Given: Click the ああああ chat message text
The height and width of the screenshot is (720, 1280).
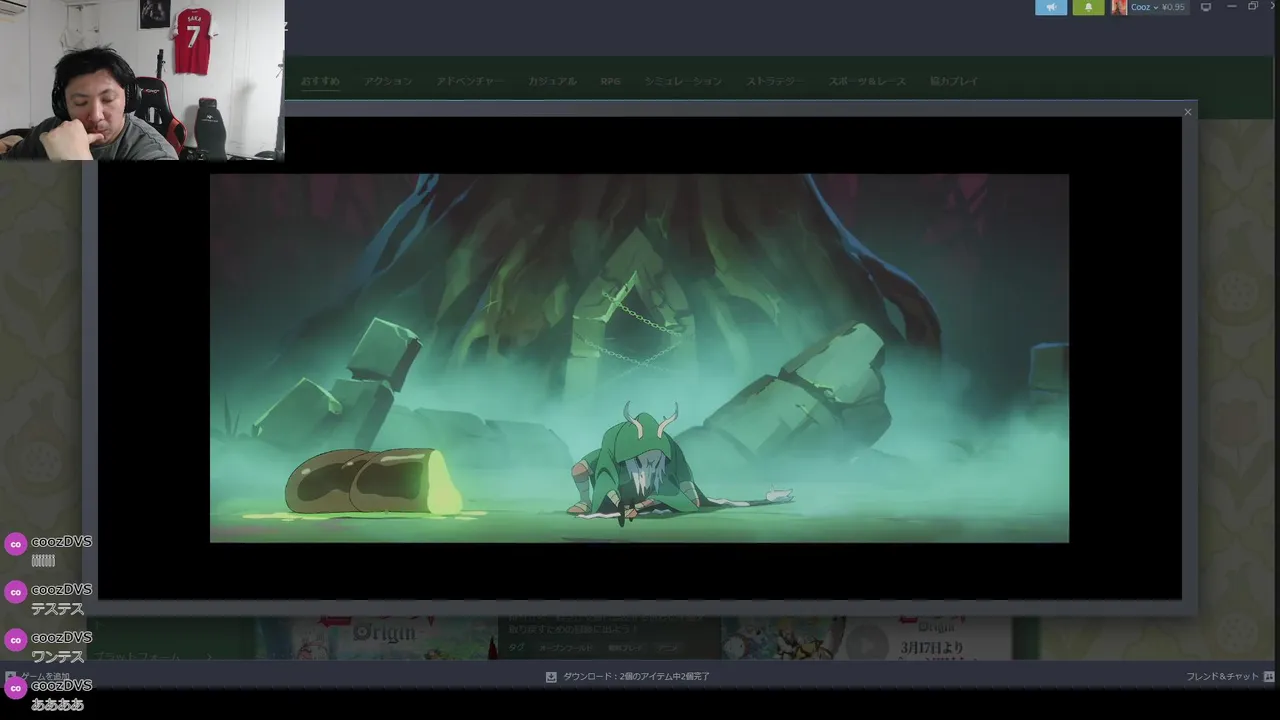Looking at the screenshot, I should pos(57,705).
